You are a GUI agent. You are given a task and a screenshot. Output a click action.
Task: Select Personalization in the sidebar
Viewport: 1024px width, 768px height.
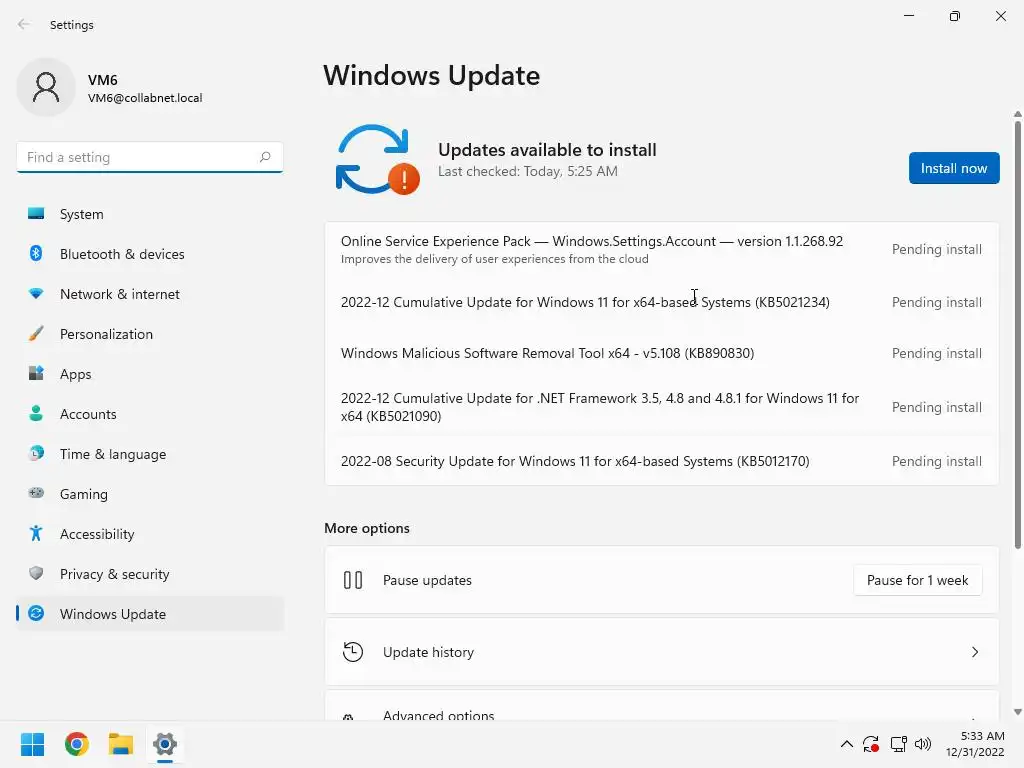[x=150, y=334]
